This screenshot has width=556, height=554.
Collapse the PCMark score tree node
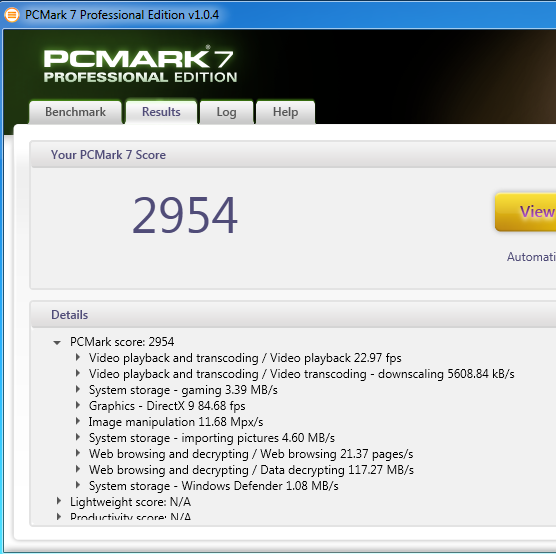(x=57, y=342)
